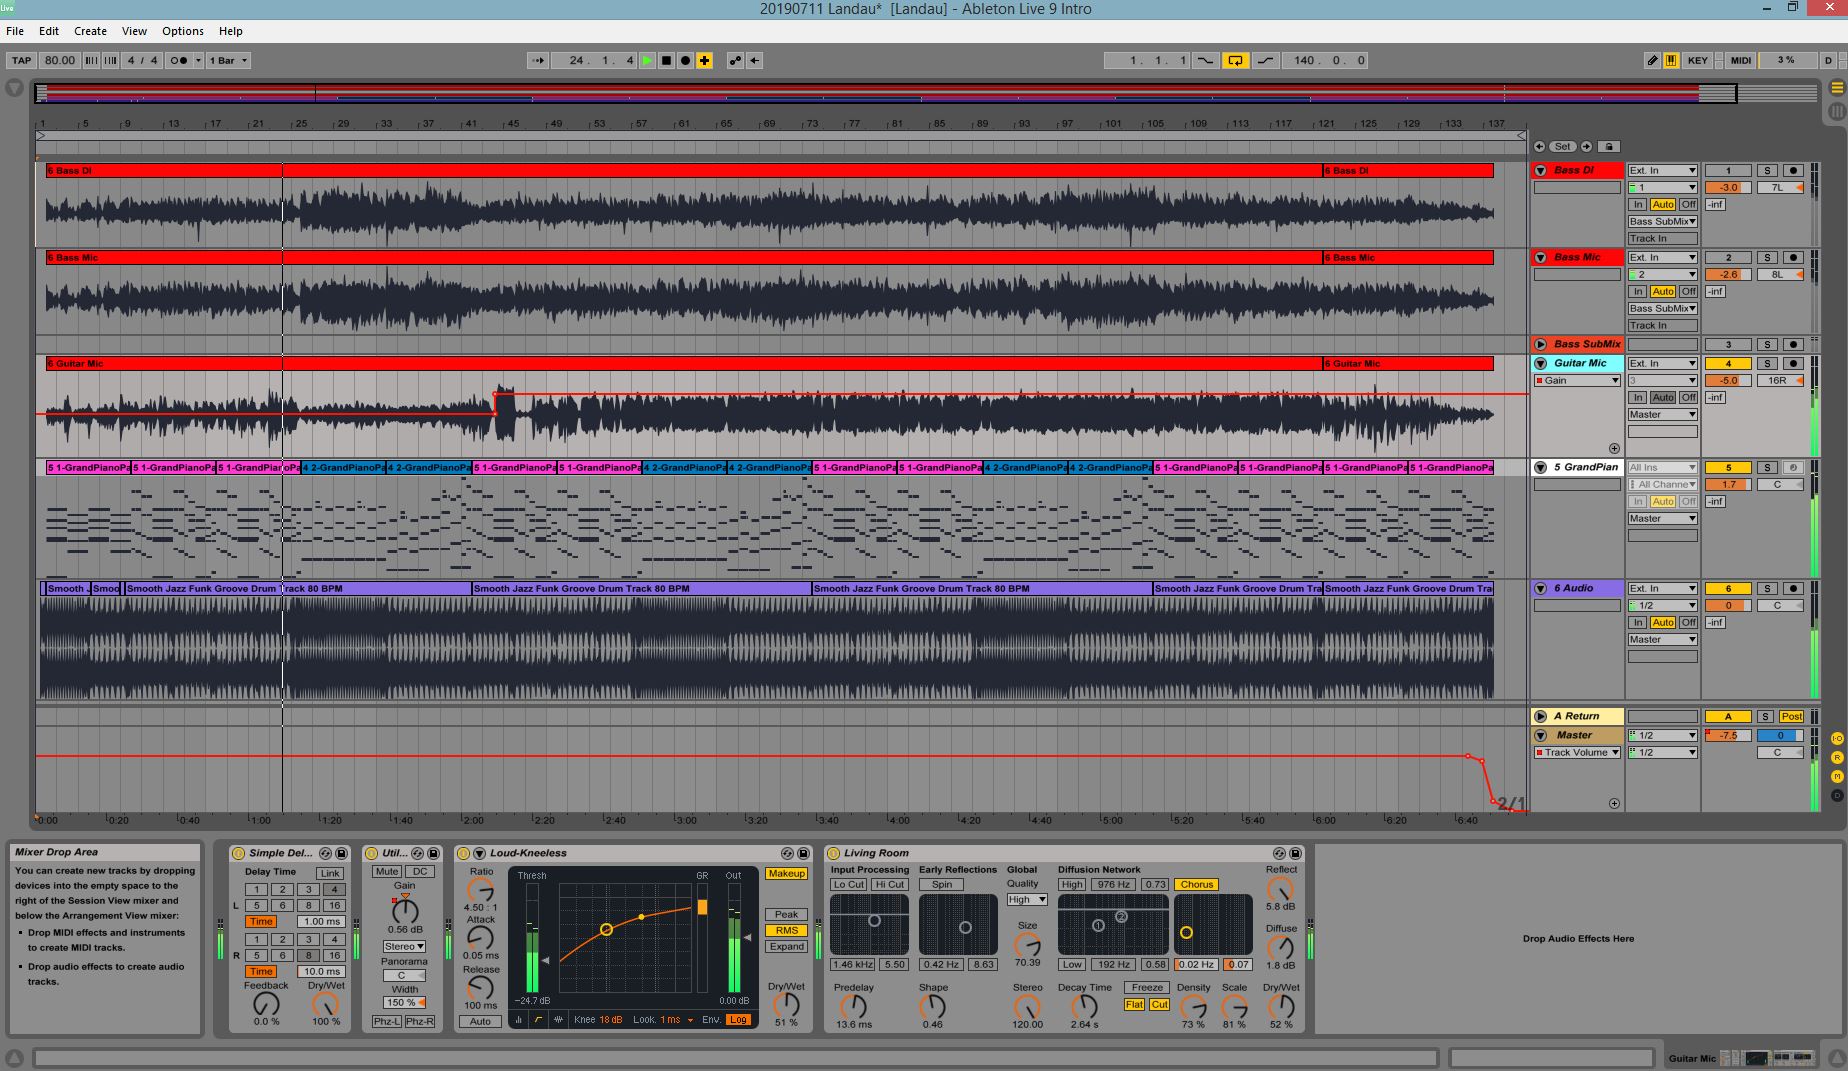Save preset of Living Room reverb
Viewport: 1848px width, 1071px height.
pos(1295,853)
